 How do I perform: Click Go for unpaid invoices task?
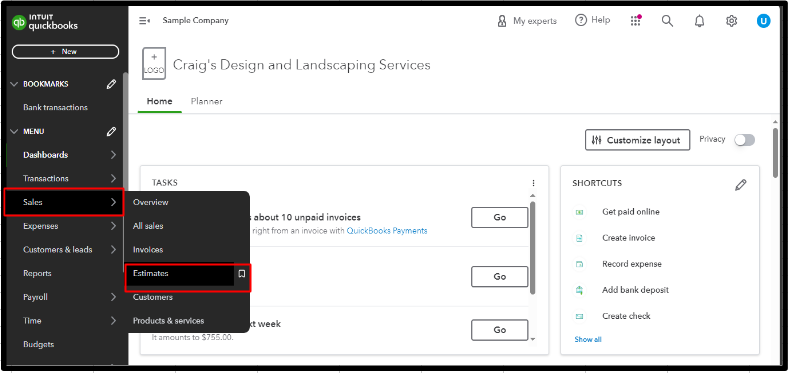[500, 218]
